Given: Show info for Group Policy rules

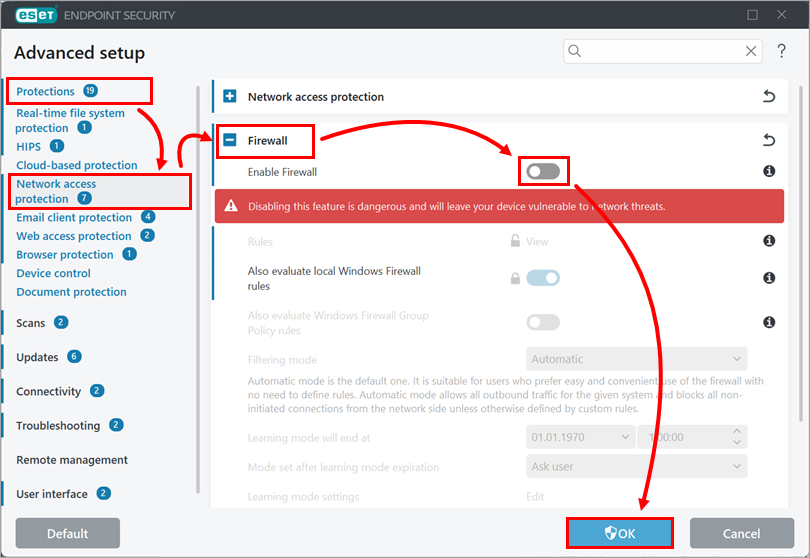Looking at the screenshot, I should pyautogui.click(x=769, y=322).
